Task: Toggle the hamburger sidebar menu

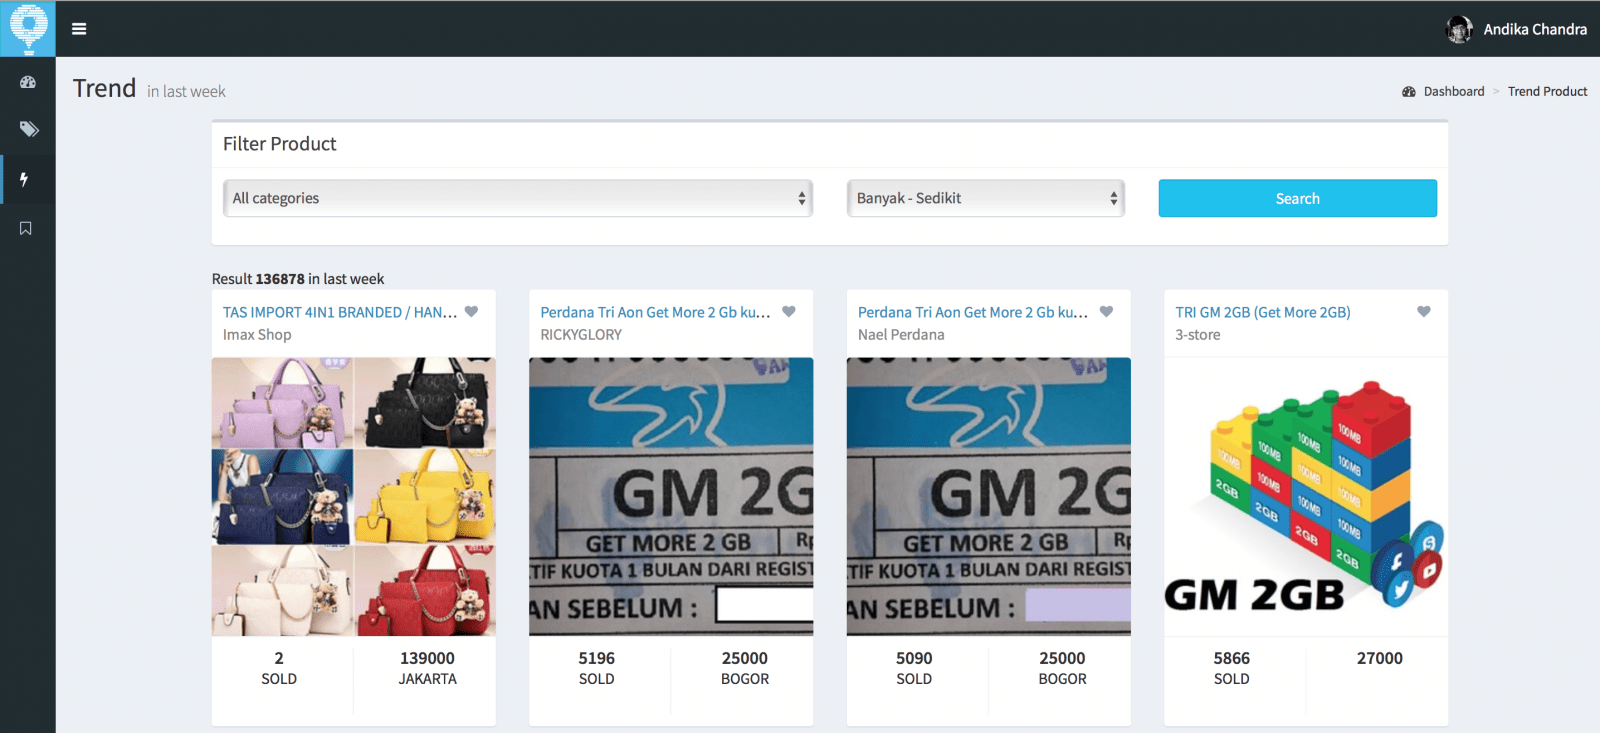Action: 79,29
